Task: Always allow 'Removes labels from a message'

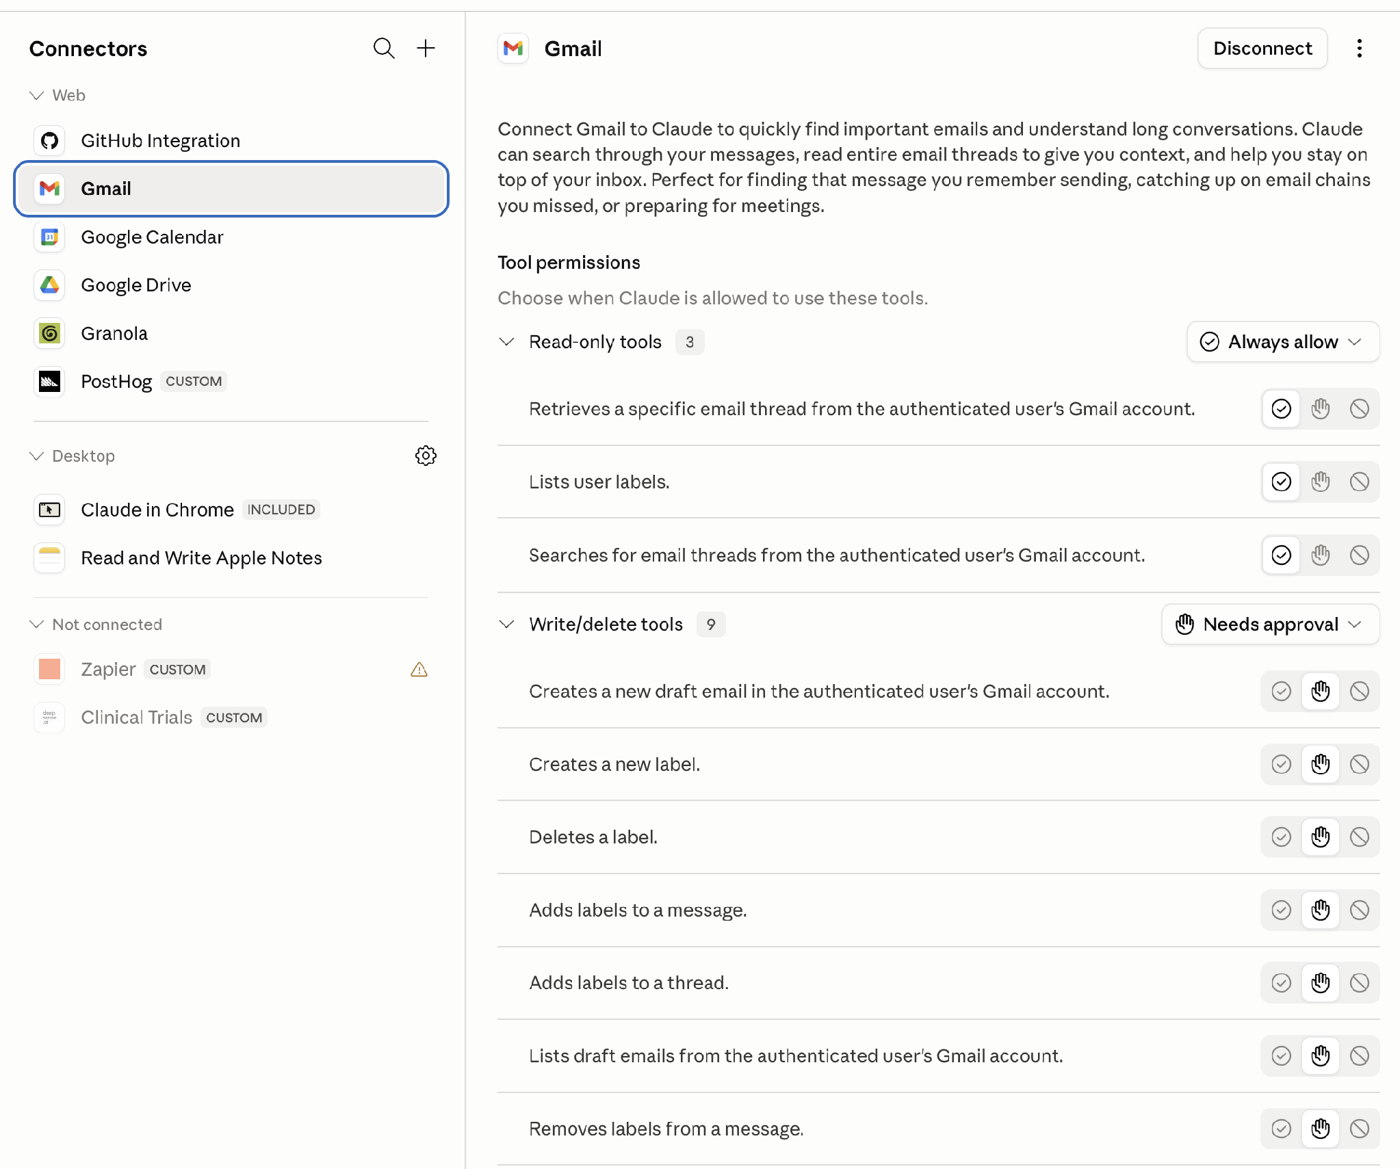Action: tap(1281, 1129)
